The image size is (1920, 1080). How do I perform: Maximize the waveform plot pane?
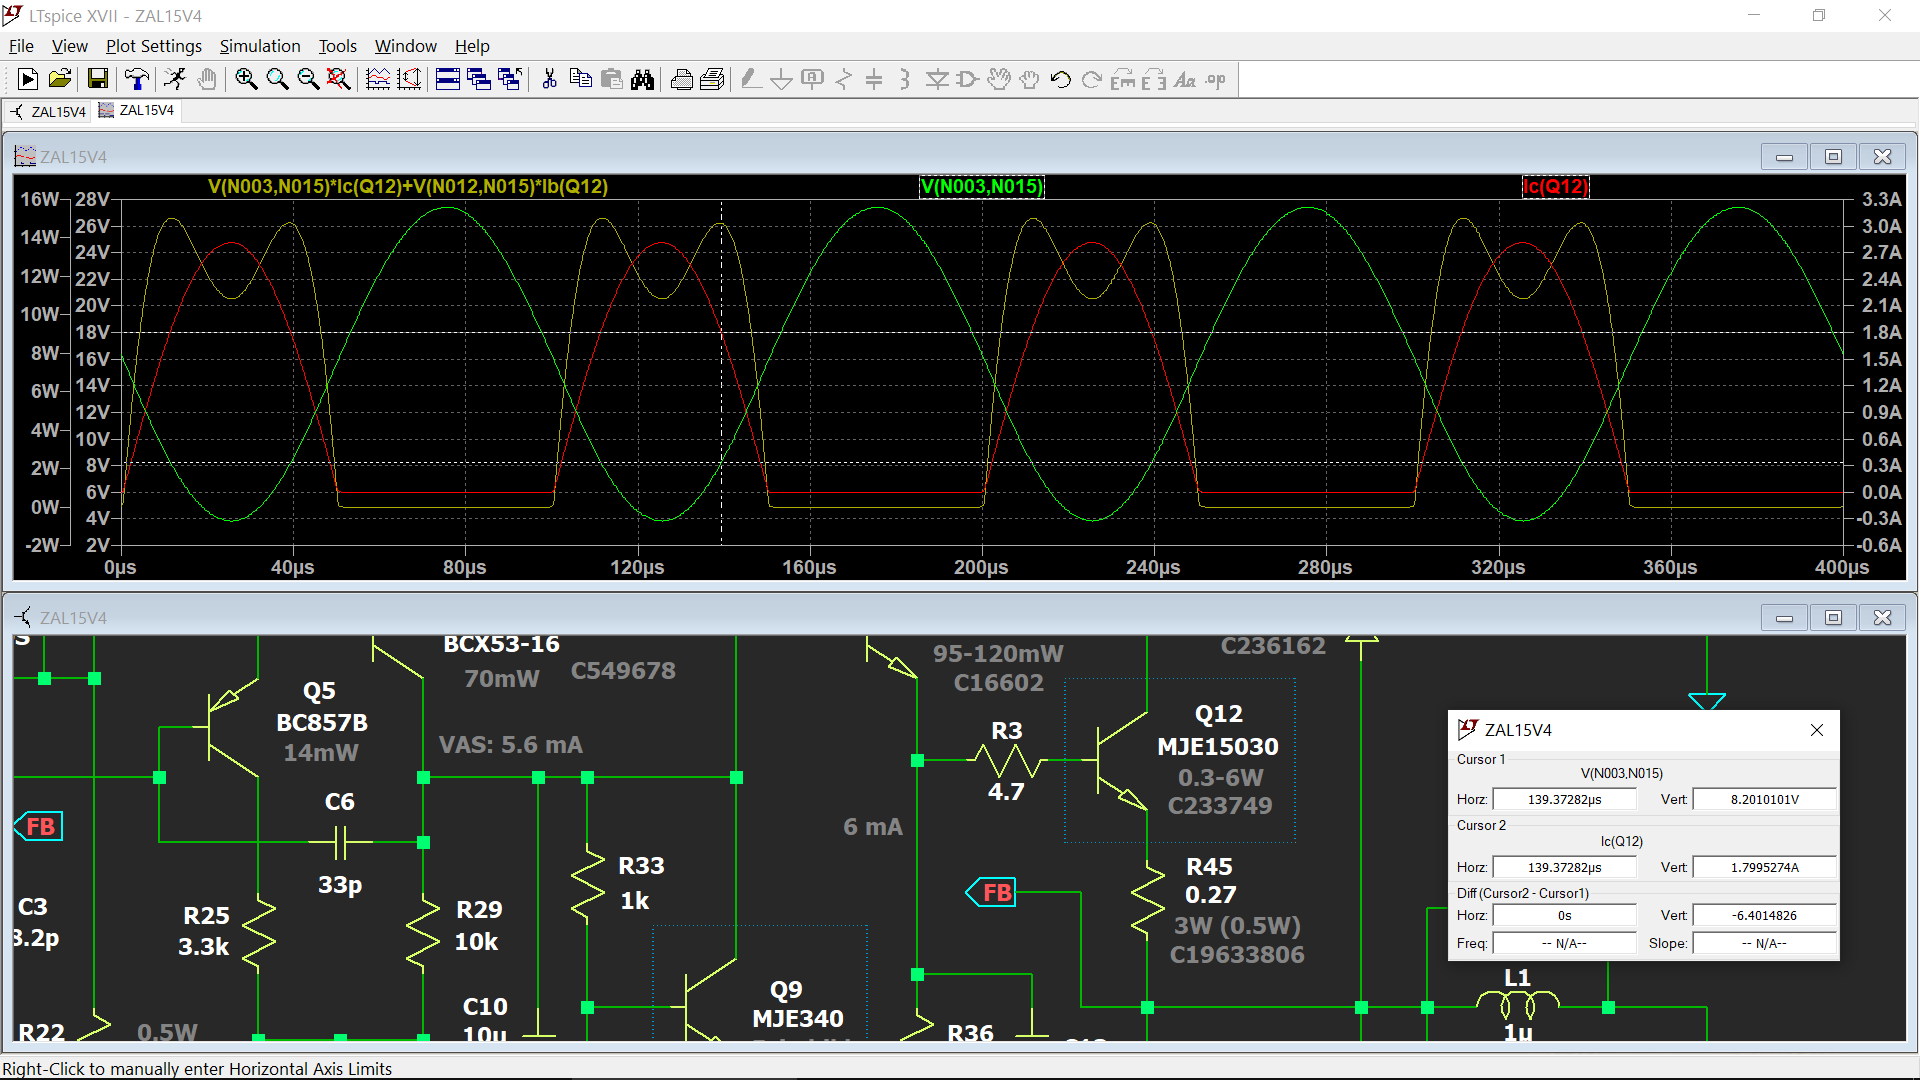(x=1833, y=156)
